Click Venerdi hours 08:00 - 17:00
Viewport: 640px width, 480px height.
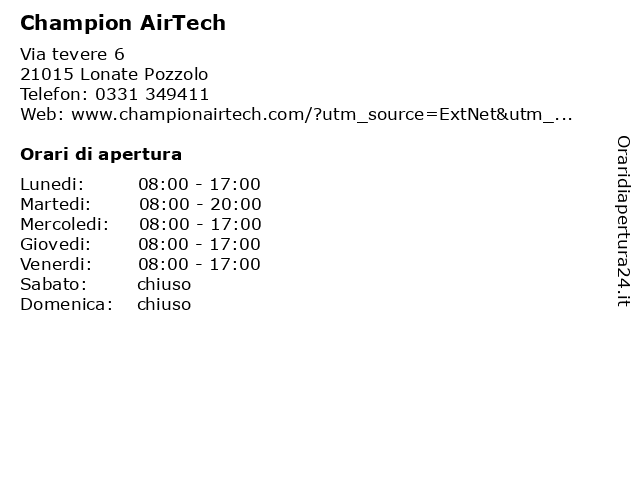pyautogui.click(x=199, y=264)
